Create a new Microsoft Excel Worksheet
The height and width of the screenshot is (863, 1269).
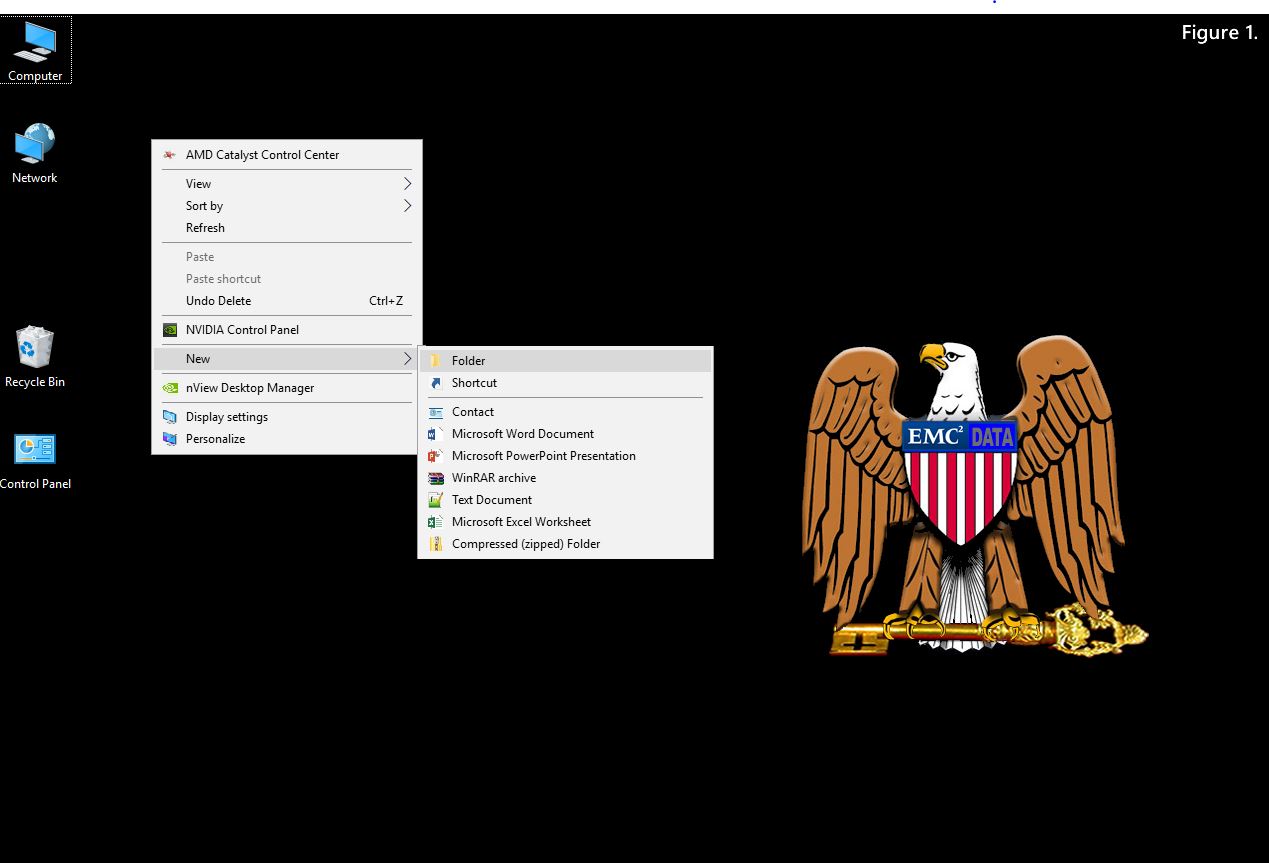[565, 522]
